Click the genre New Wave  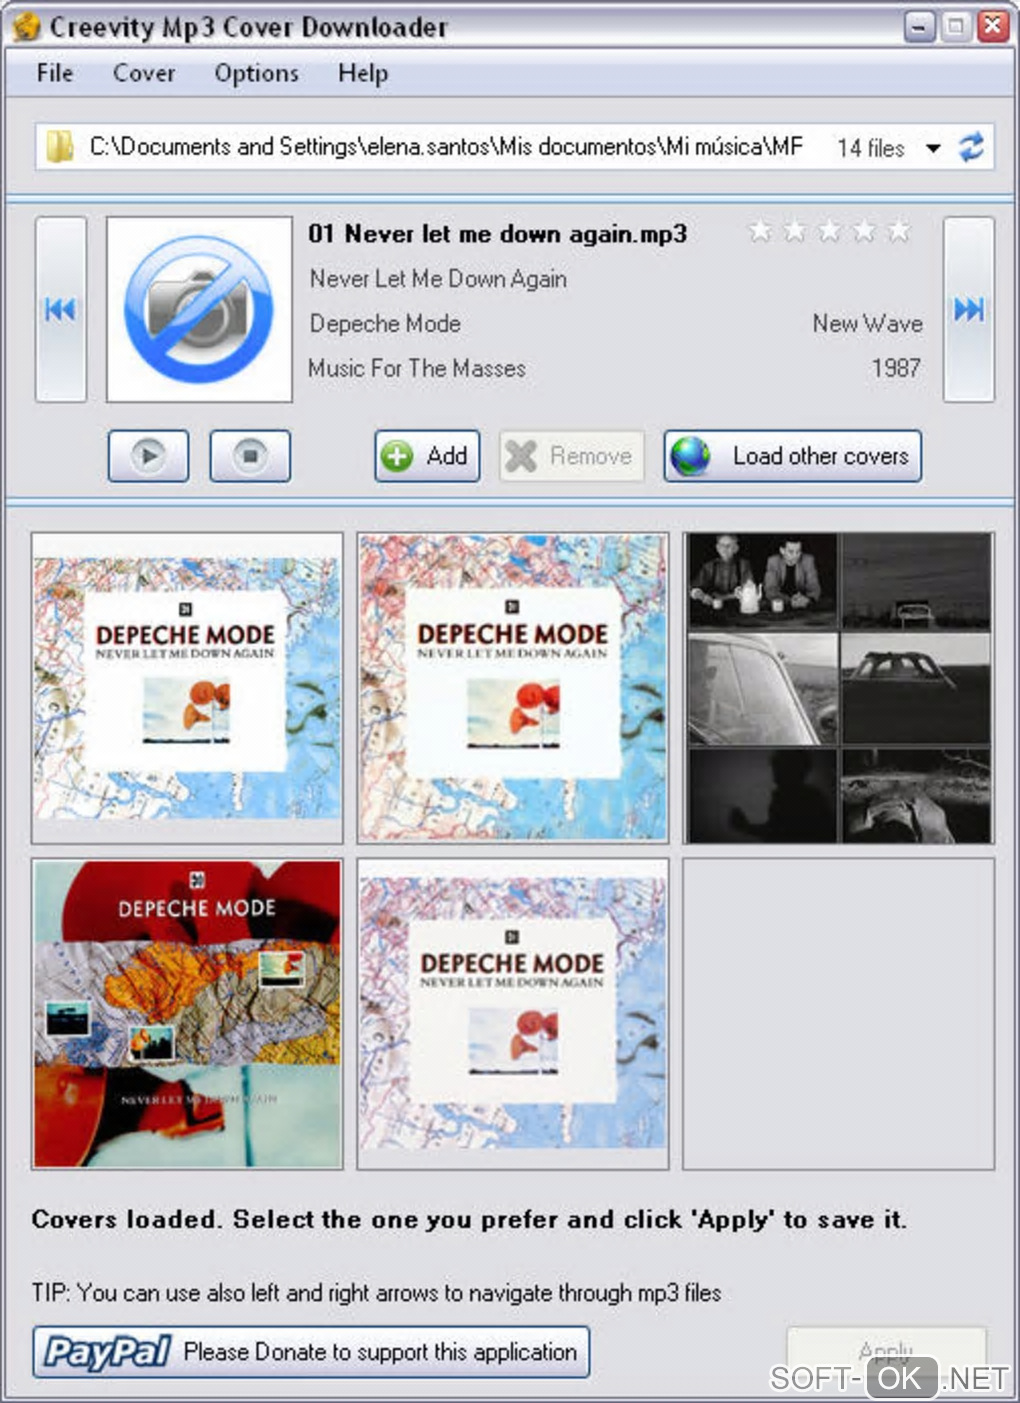(867, 324)
